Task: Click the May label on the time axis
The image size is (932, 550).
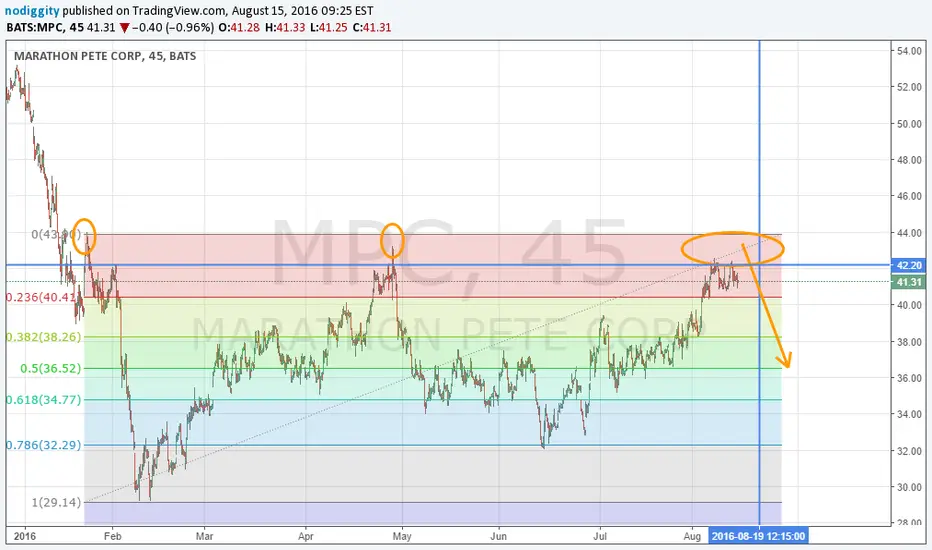Action: point(402,536)
